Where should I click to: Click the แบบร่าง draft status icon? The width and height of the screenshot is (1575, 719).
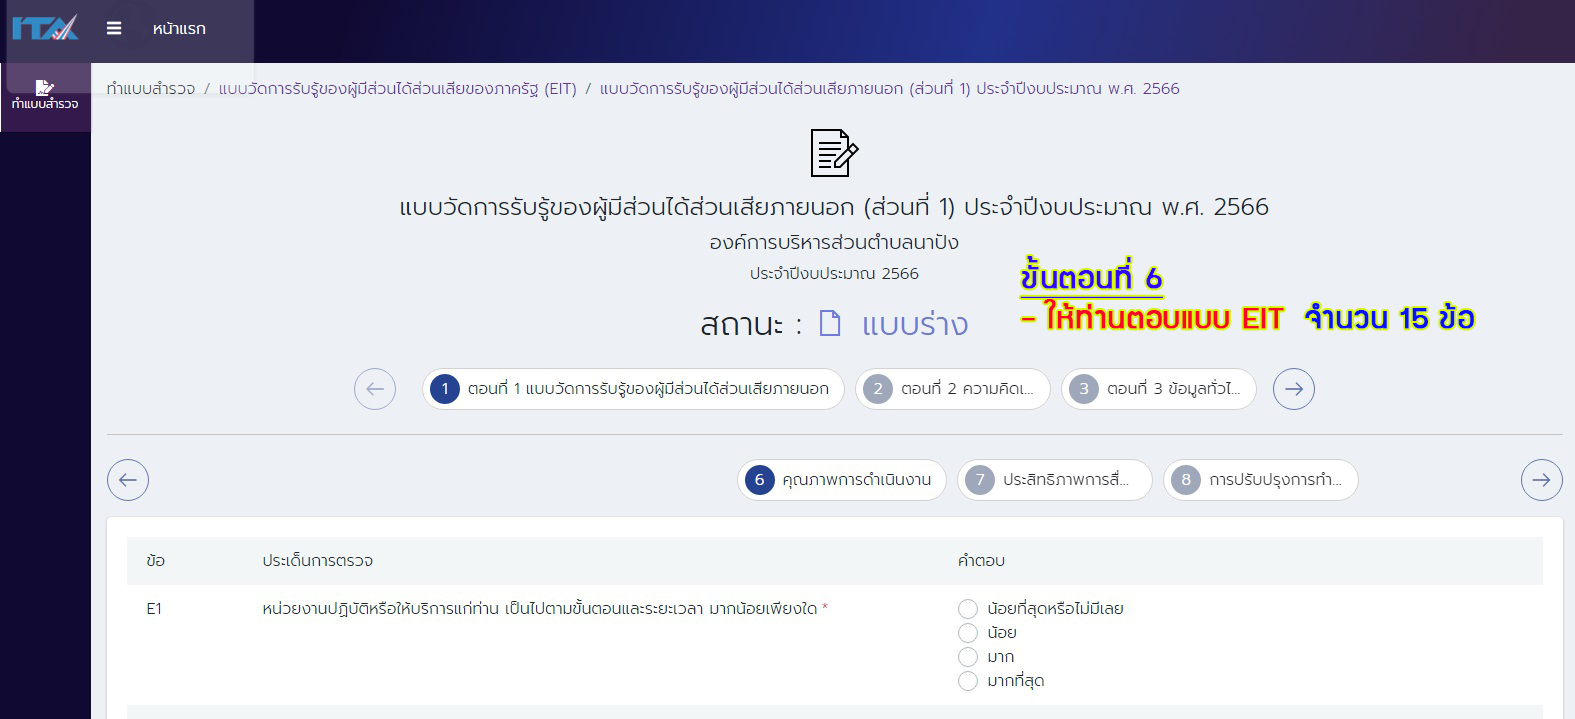(830, 324)
